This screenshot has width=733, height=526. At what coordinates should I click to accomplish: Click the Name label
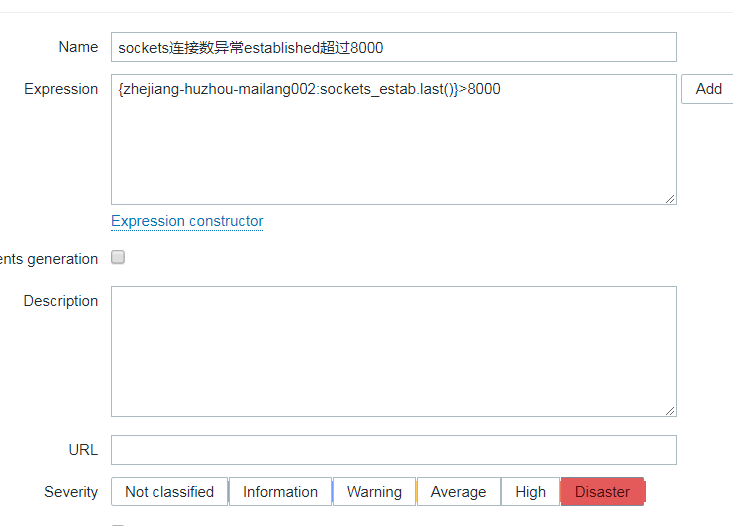(78, 47)
